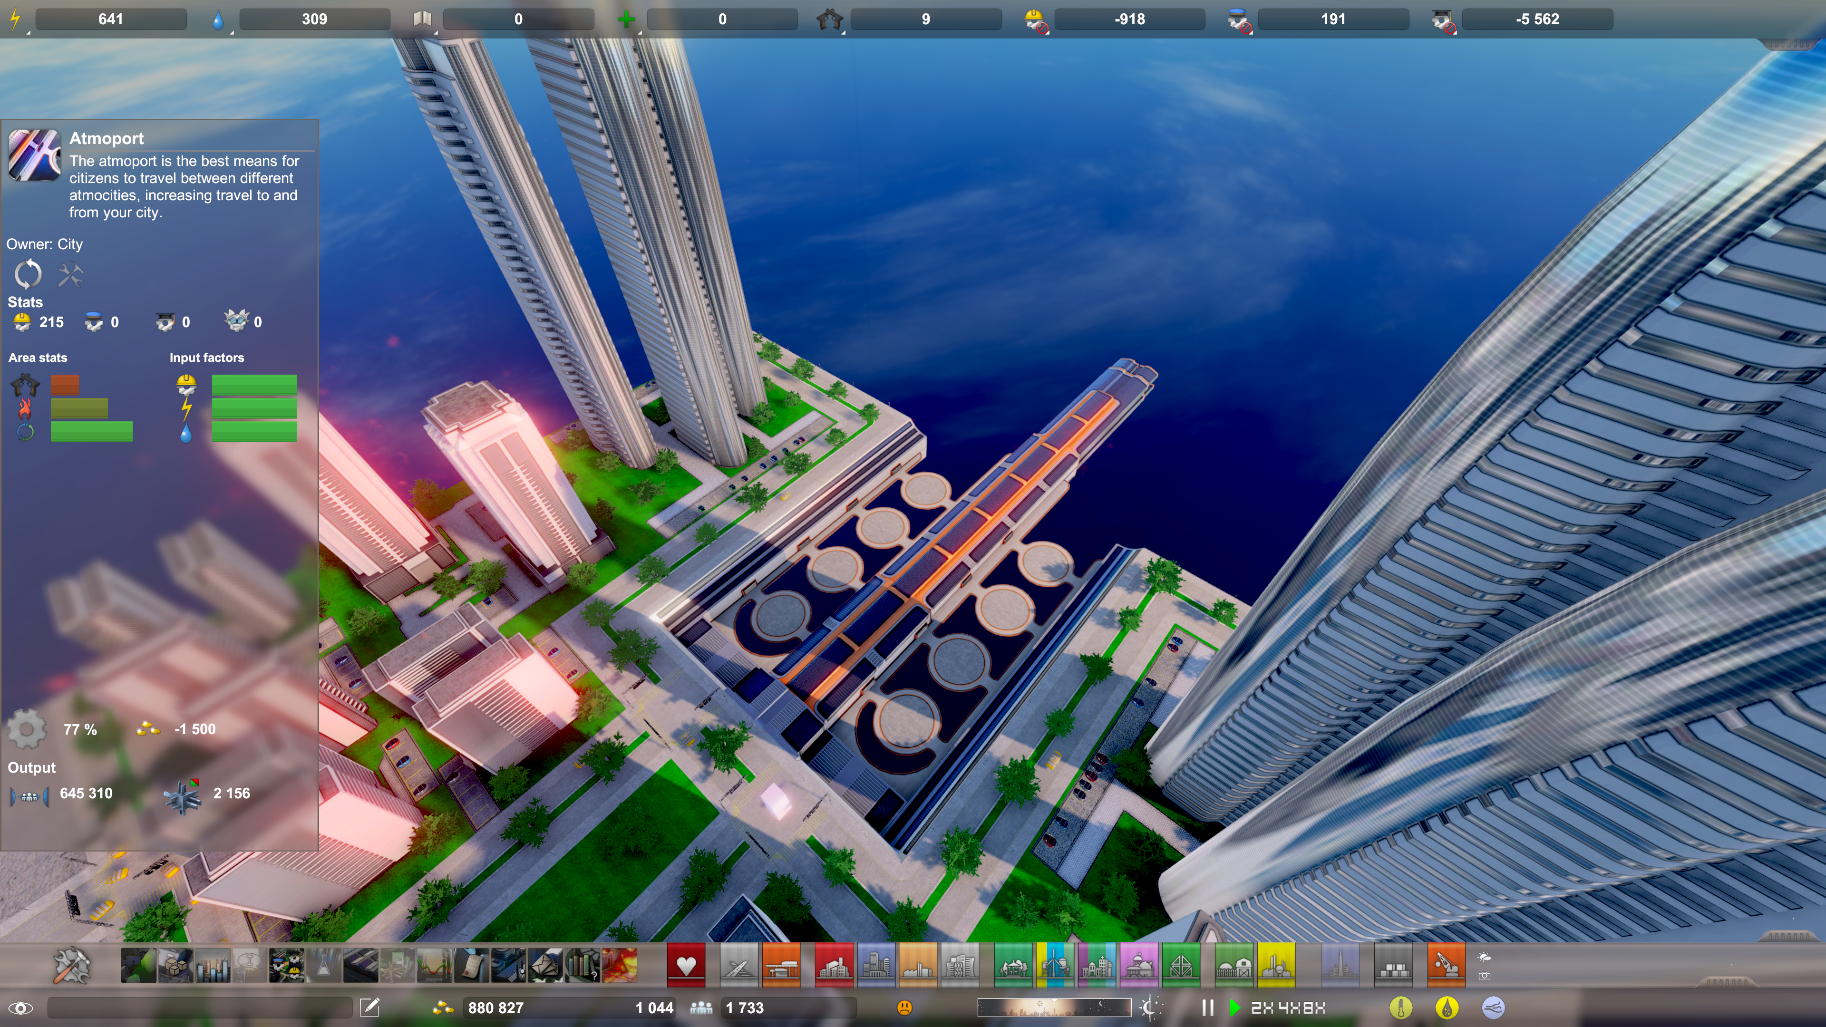Click the population people icon
Image resolution: width=1826 pixels, height=1027 pixels.
pyautogui.click(x=701, y=1008)
